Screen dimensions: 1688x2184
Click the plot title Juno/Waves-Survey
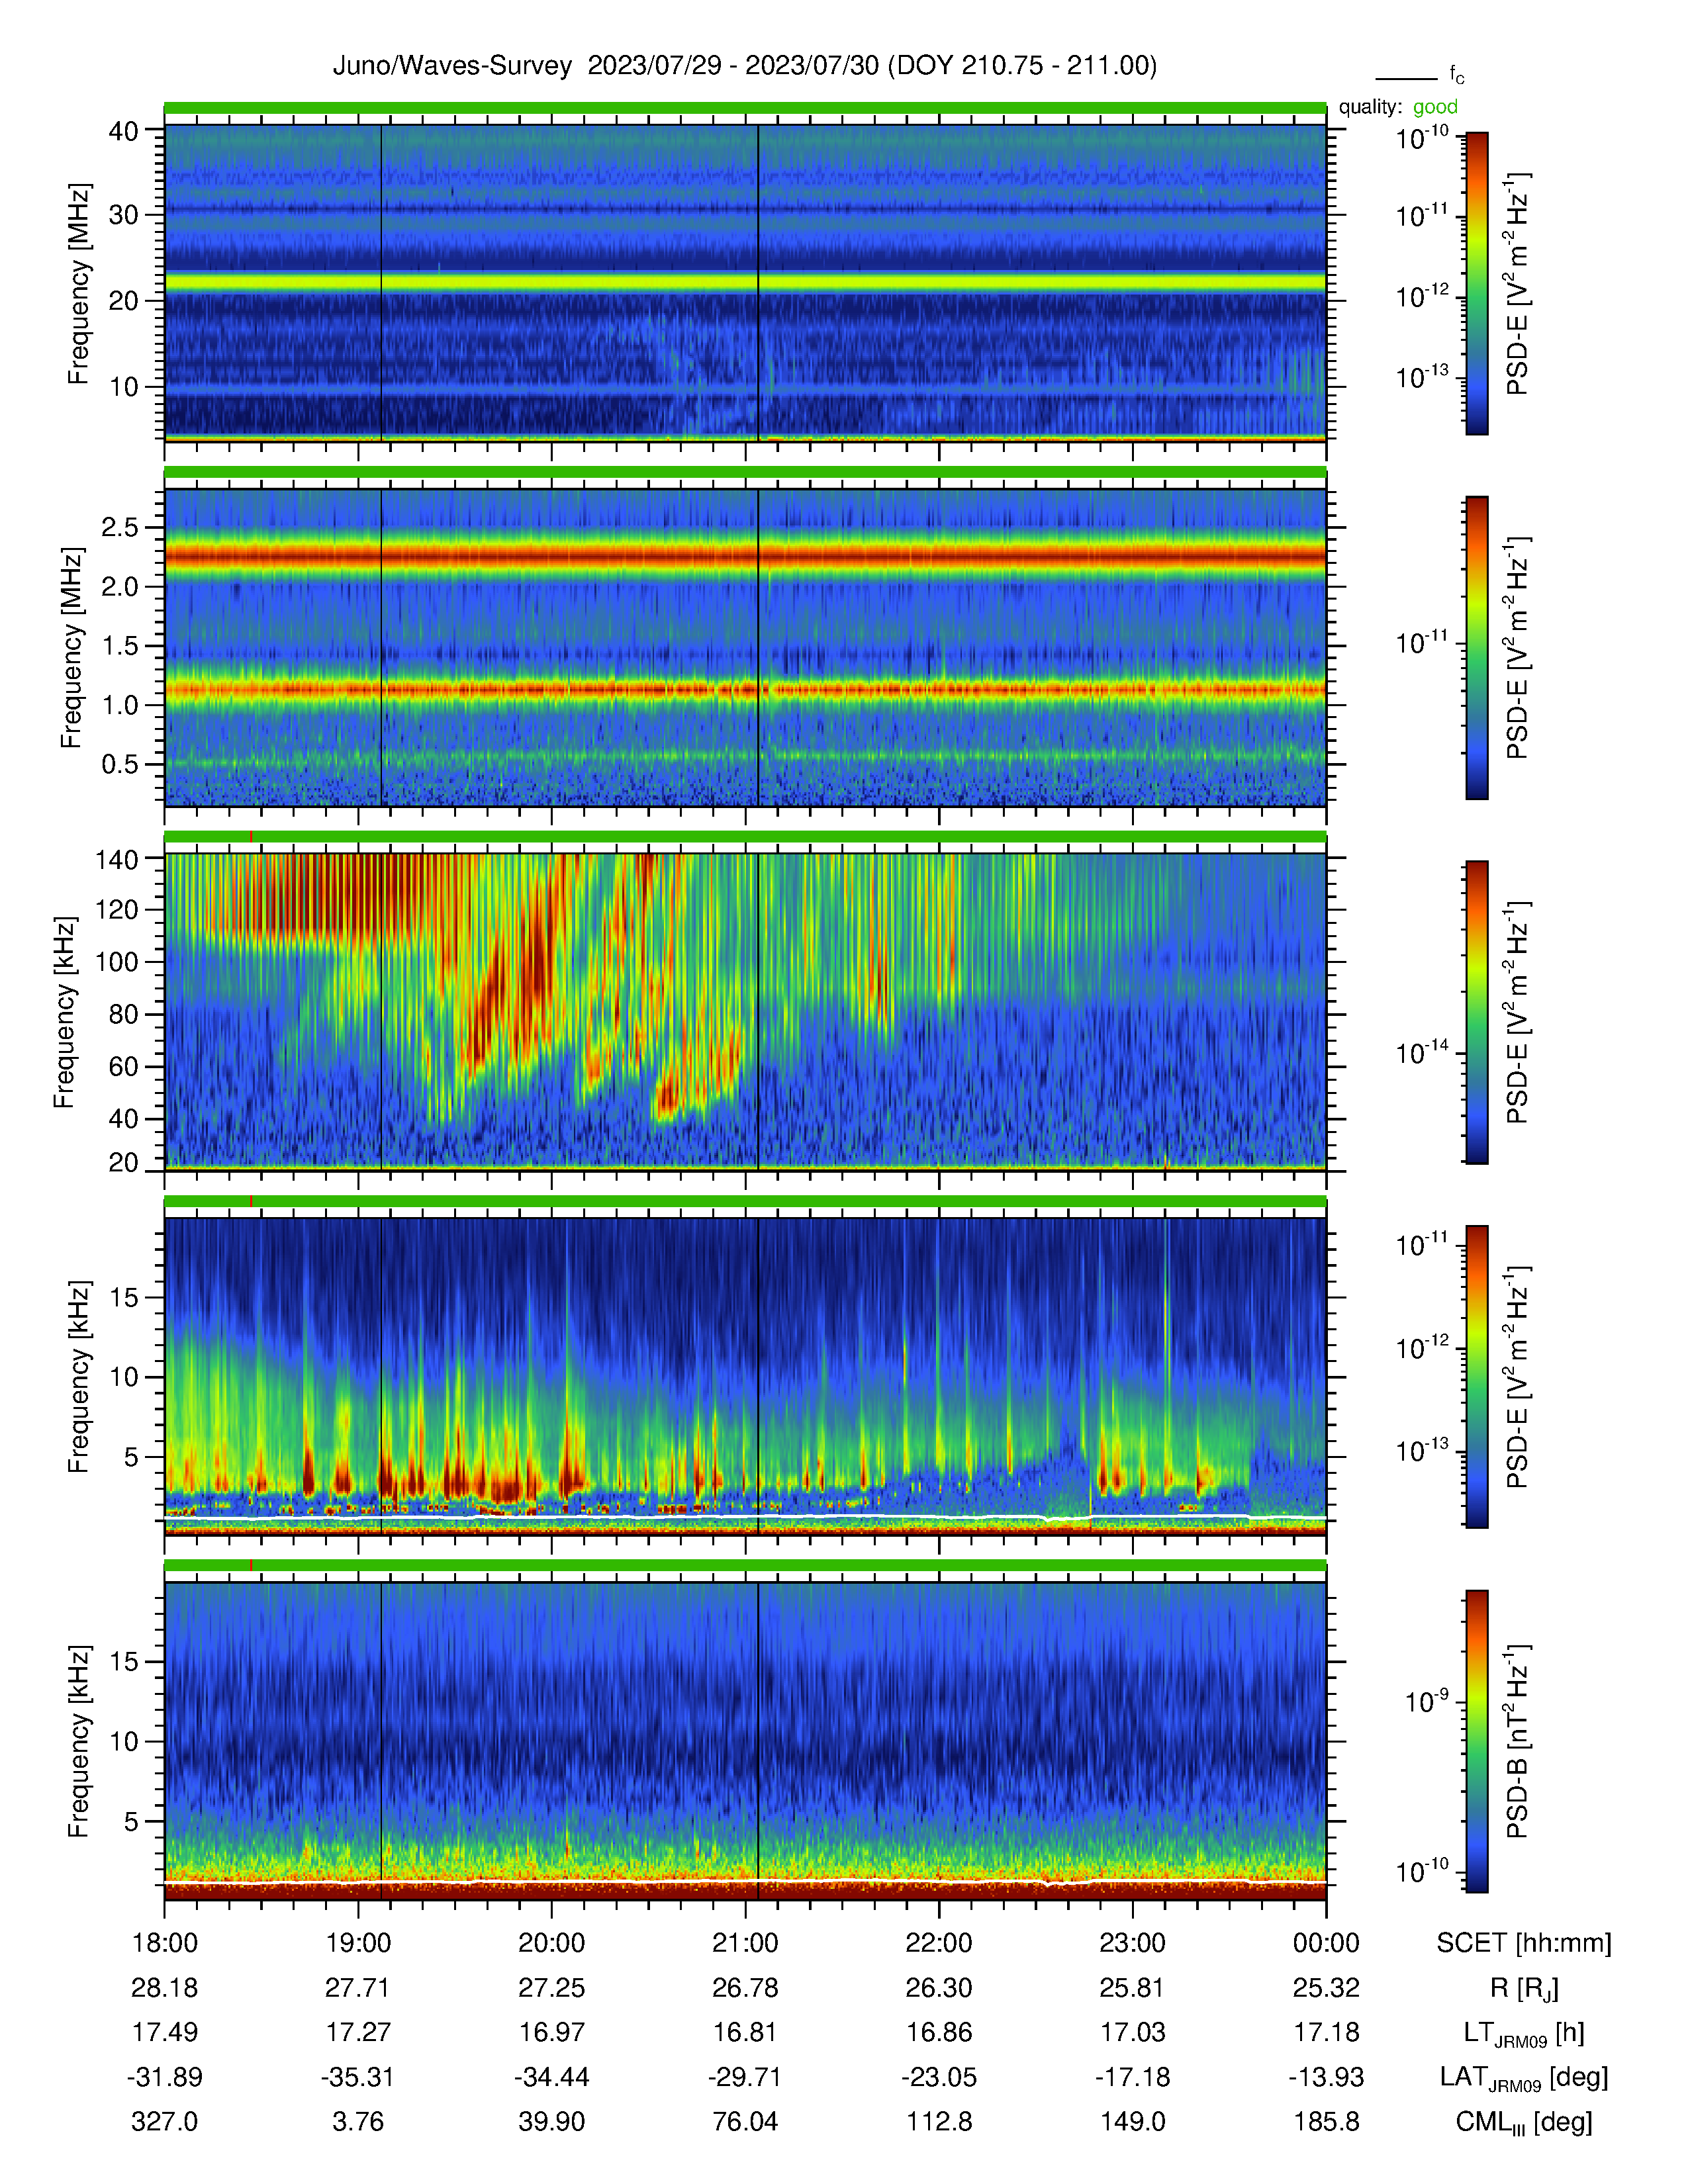[452, 66]
